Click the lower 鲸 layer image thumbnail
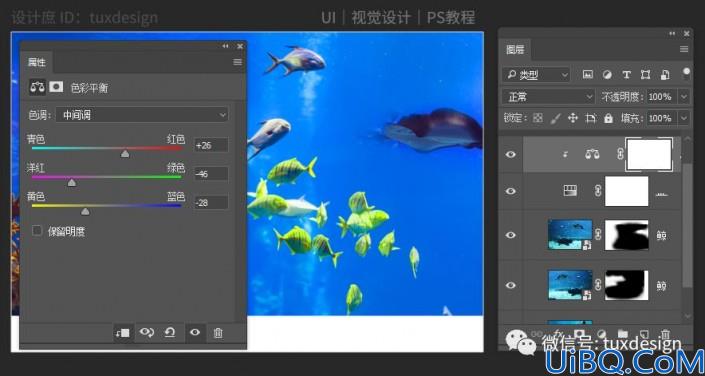The height and width of the screenshot is (376, 705). point(570,285)
